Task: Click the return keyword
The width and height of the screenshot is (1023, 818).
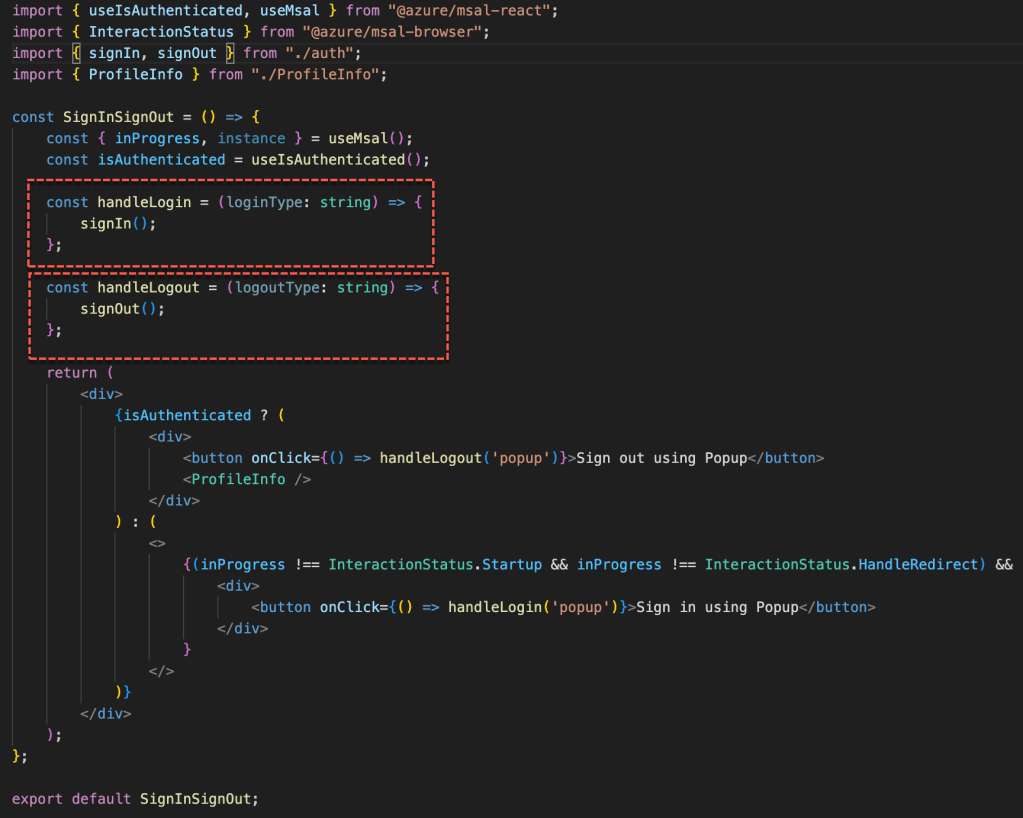Action: coord(71,373)
